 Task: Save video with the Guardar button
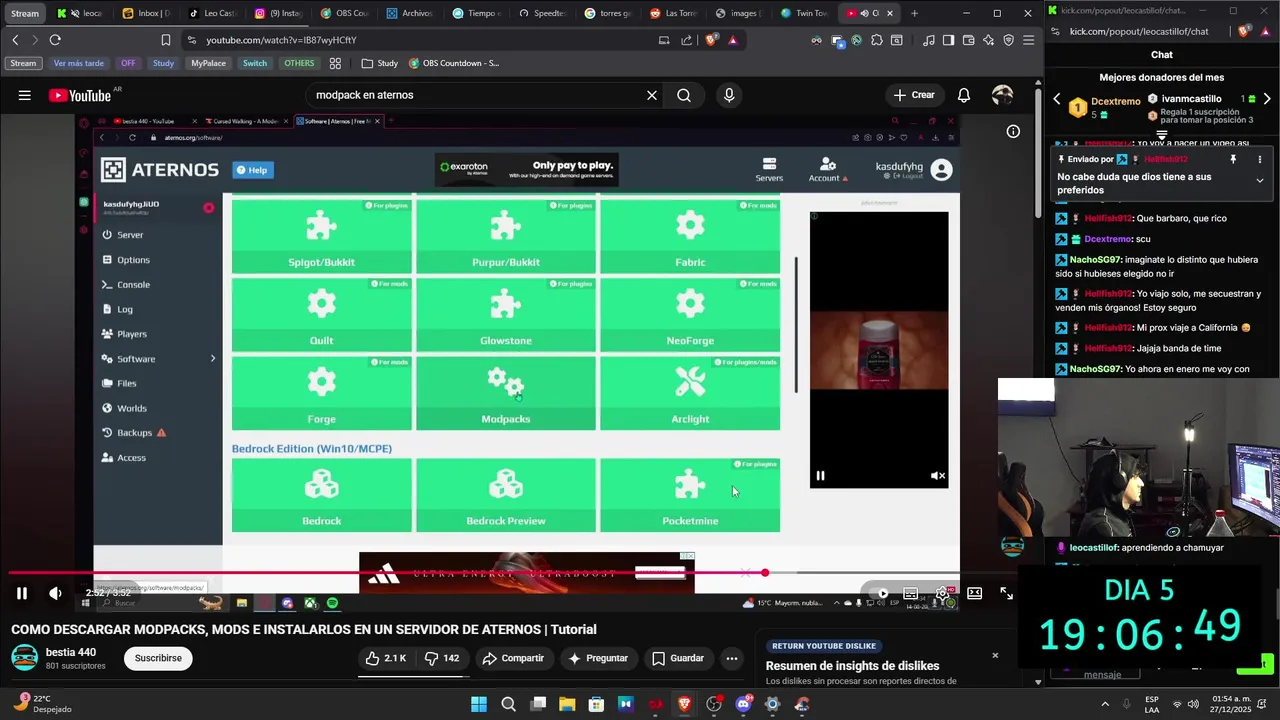click(678, 658)
